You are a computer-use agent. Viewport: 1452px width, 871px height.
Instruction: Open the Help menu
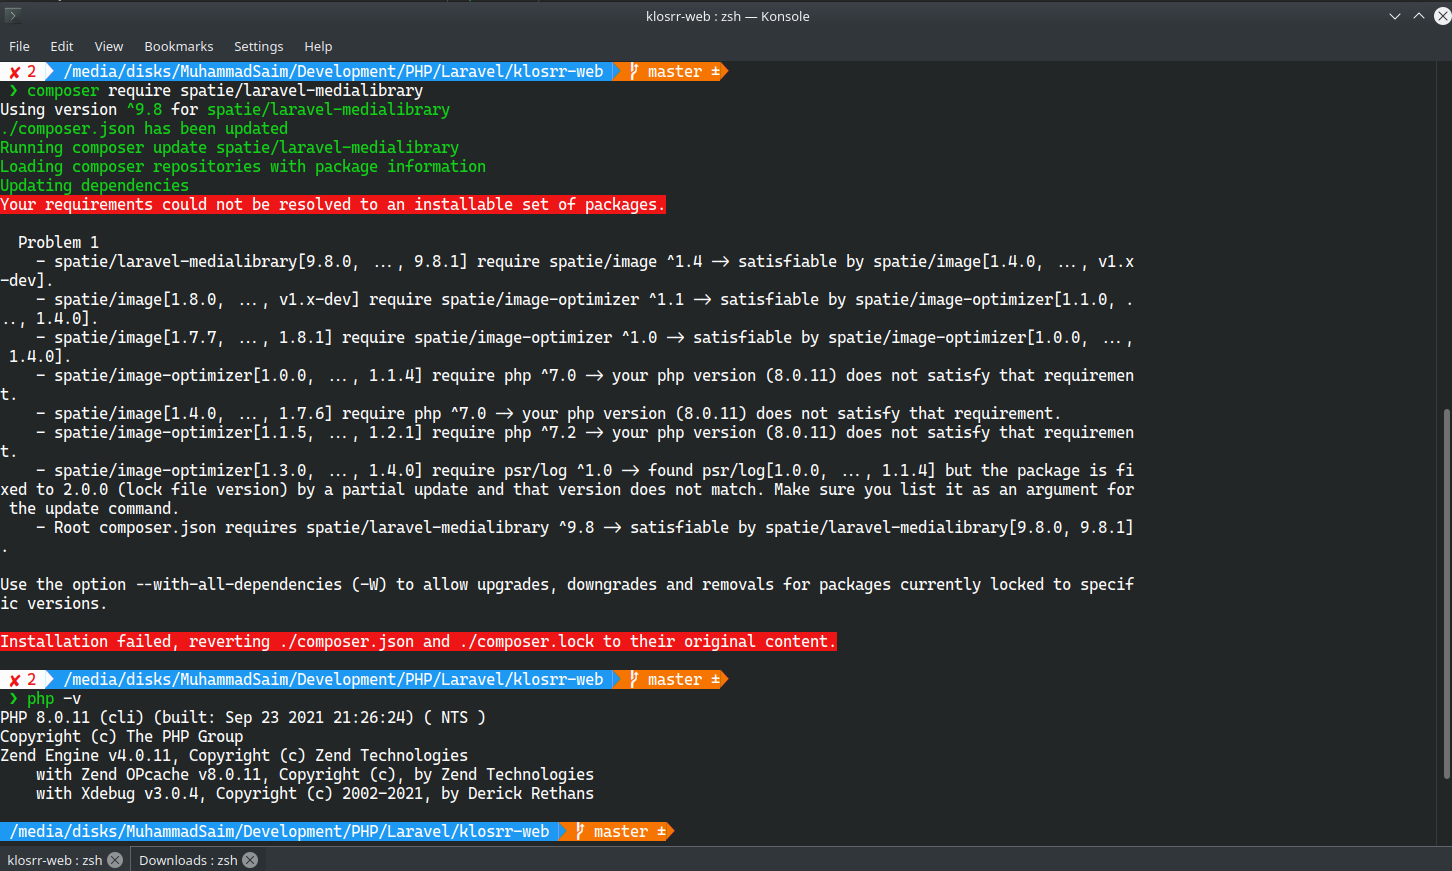(x=318, y=46)
